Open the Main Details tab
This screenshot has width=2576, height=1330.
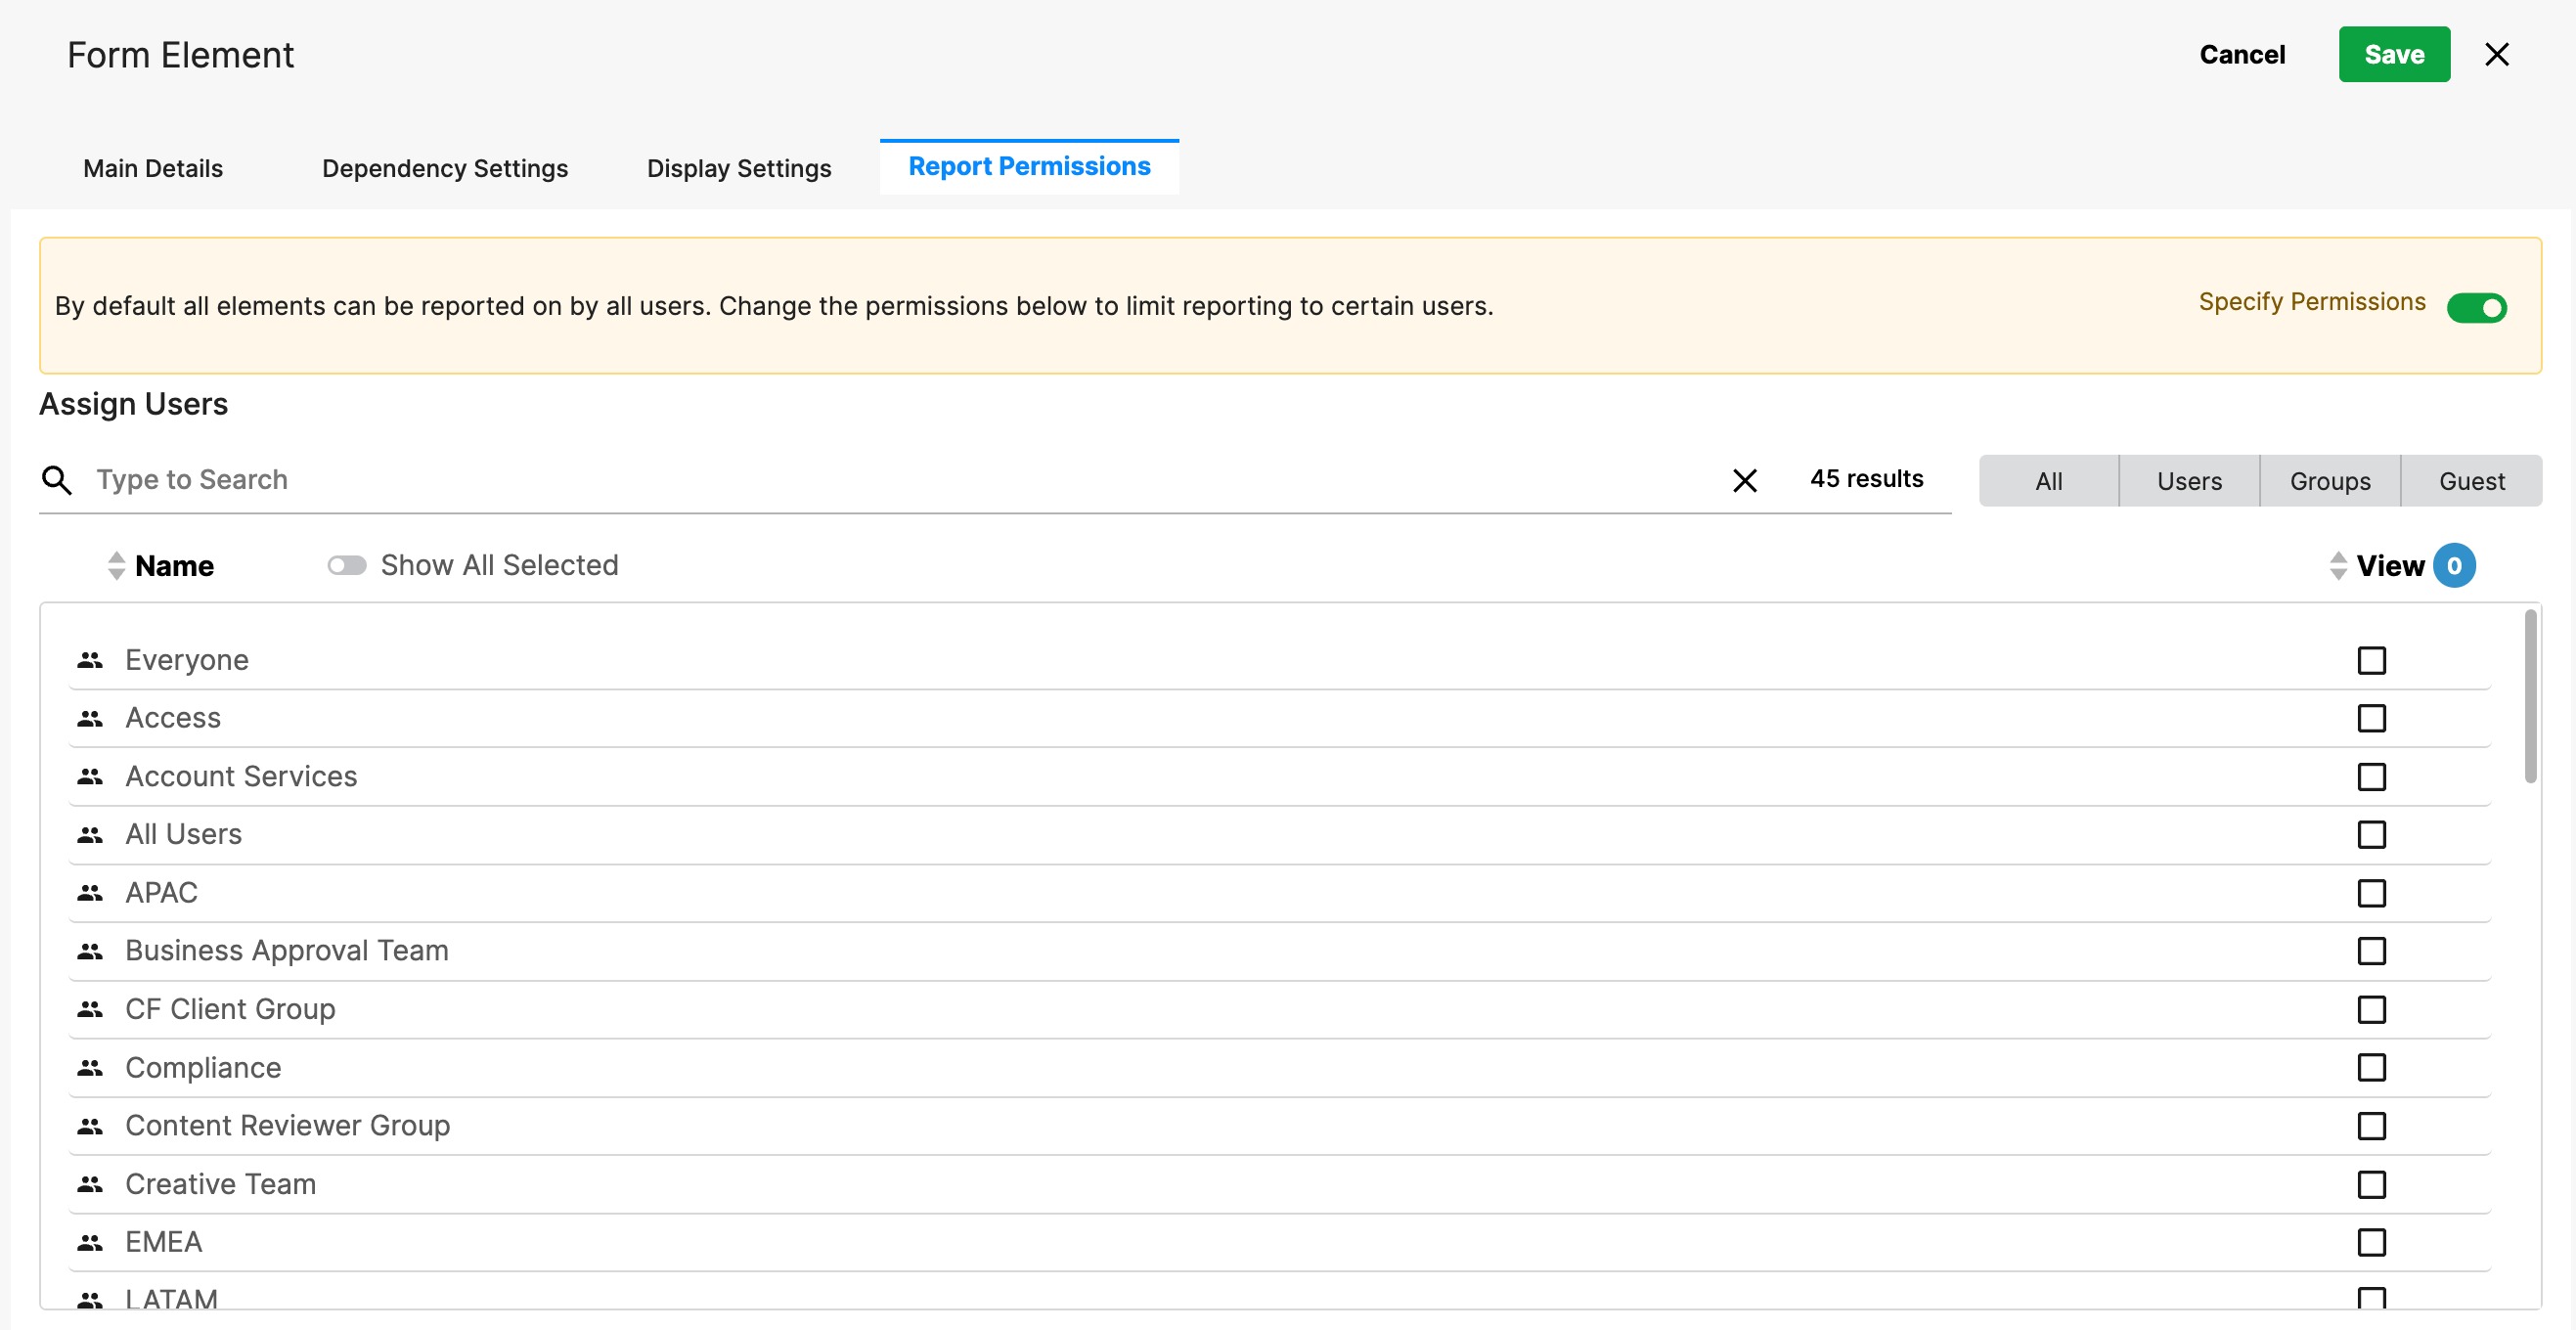[153, 168]
